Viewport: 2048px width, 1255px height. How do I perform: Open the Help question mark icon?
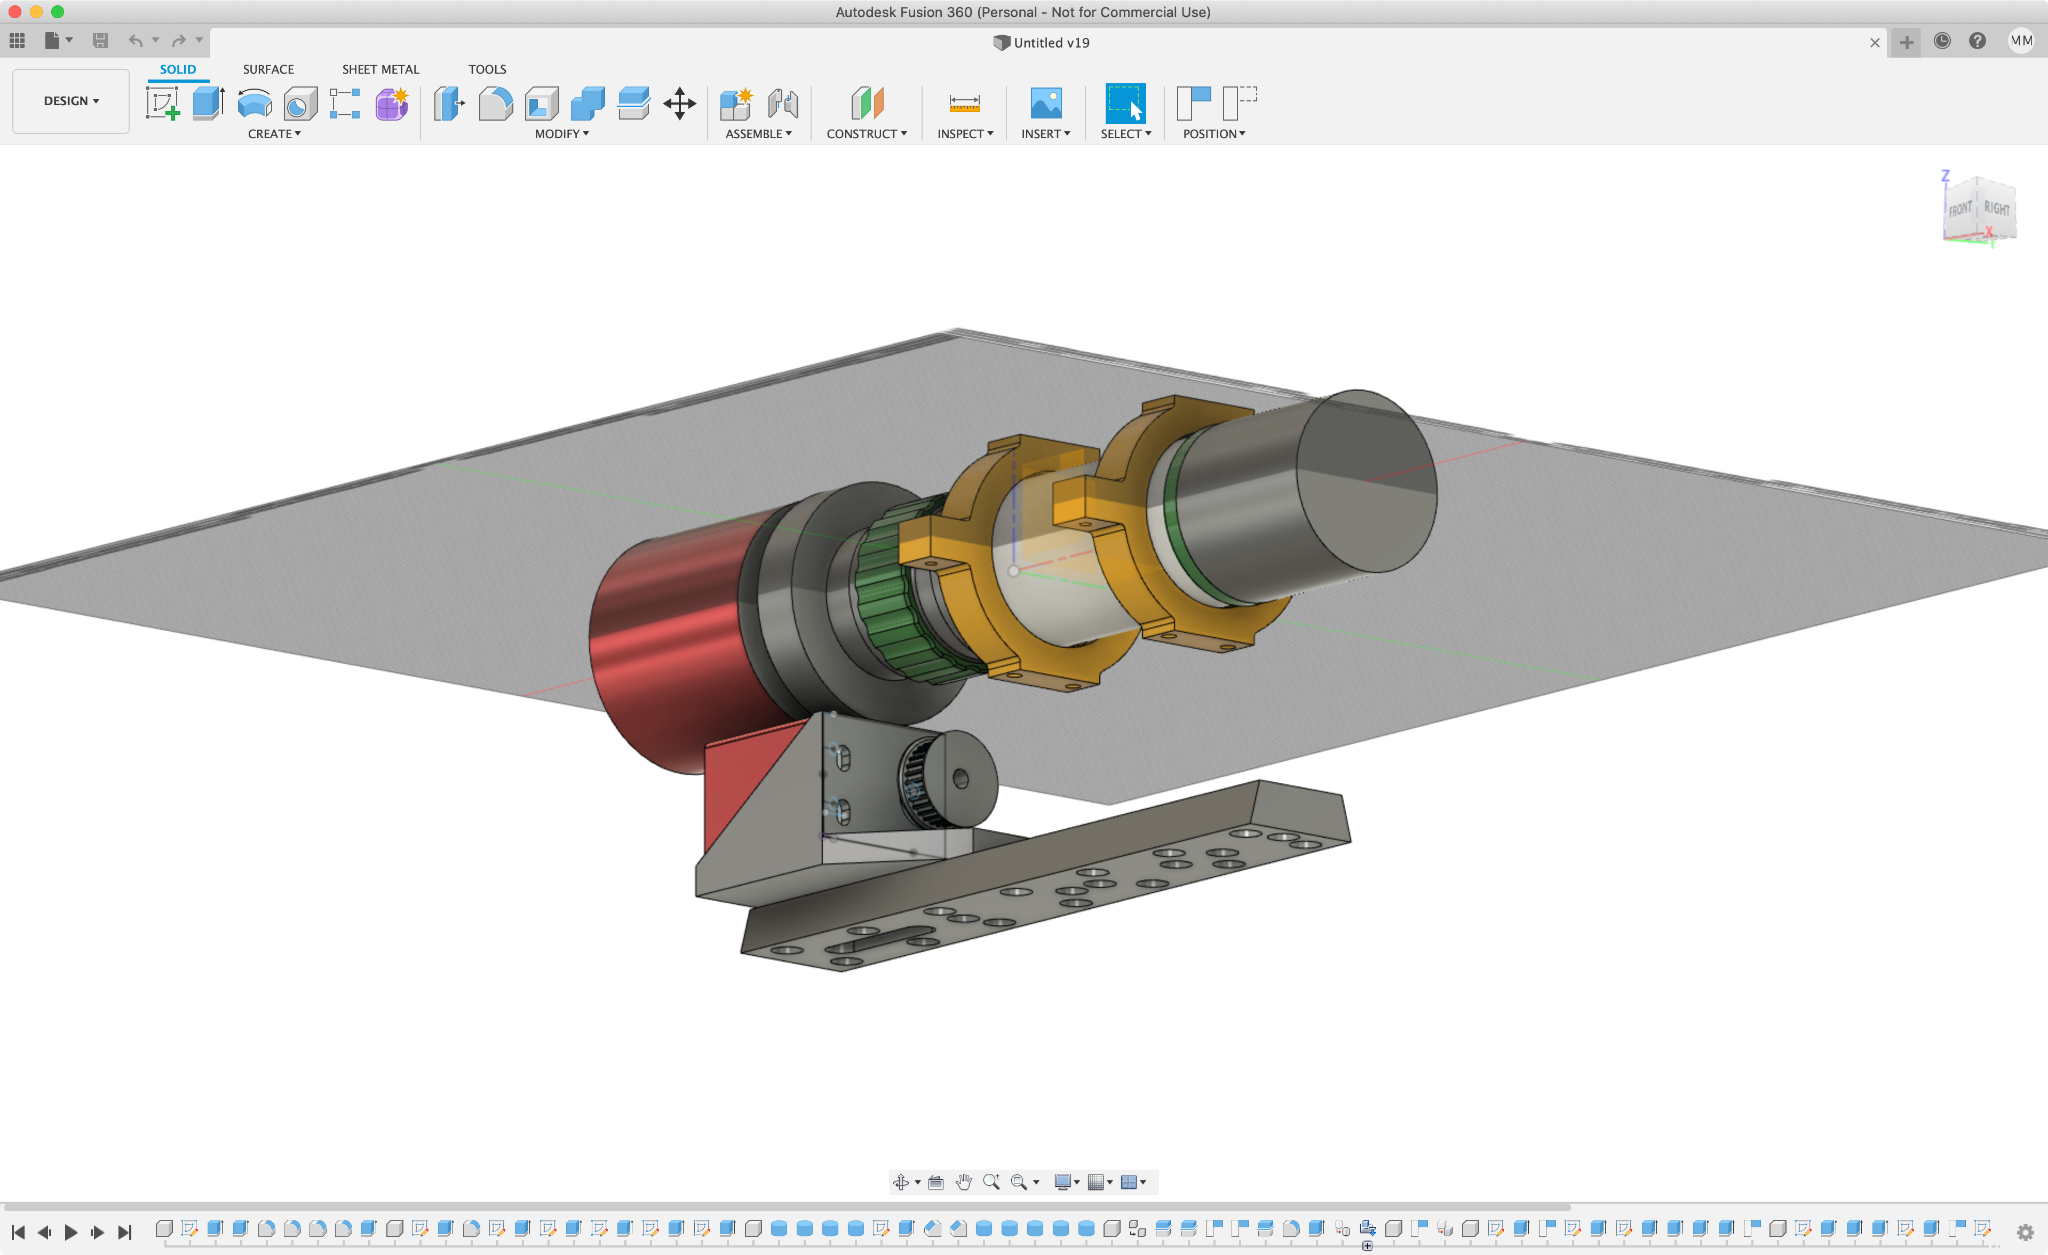coord(1977,41)
